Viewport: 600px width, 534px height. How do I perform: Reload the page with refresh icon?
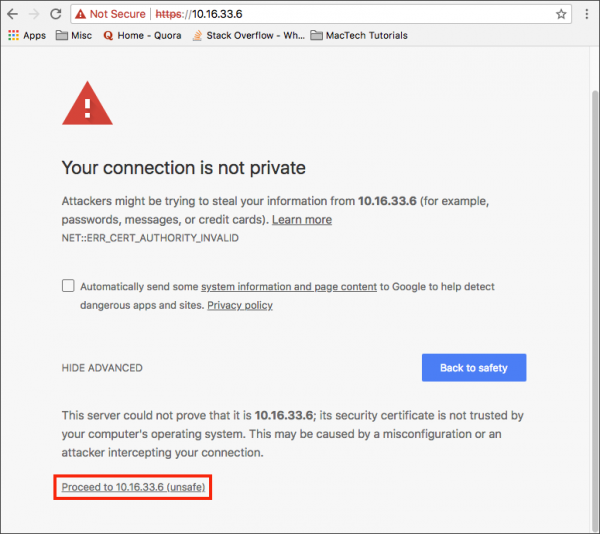click(x=56, y=14)
